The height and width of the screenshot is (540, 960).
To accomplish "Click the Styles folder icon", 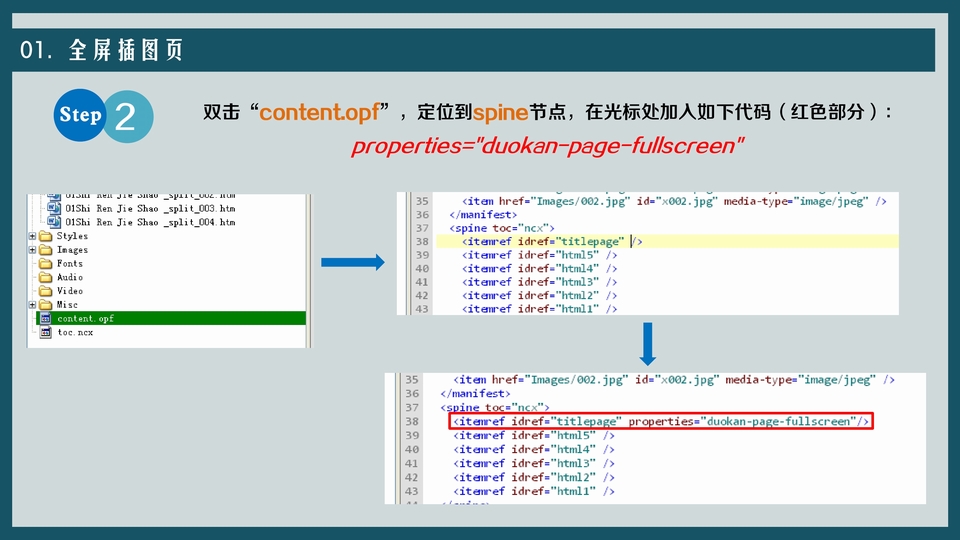I will (x=45, y=236).
